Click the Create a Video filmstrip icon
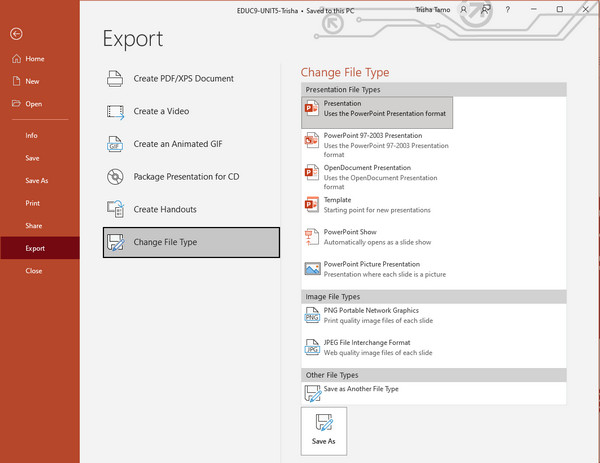Screen dimensions: 600x463 pyautogui.click(x=115, y=112)
